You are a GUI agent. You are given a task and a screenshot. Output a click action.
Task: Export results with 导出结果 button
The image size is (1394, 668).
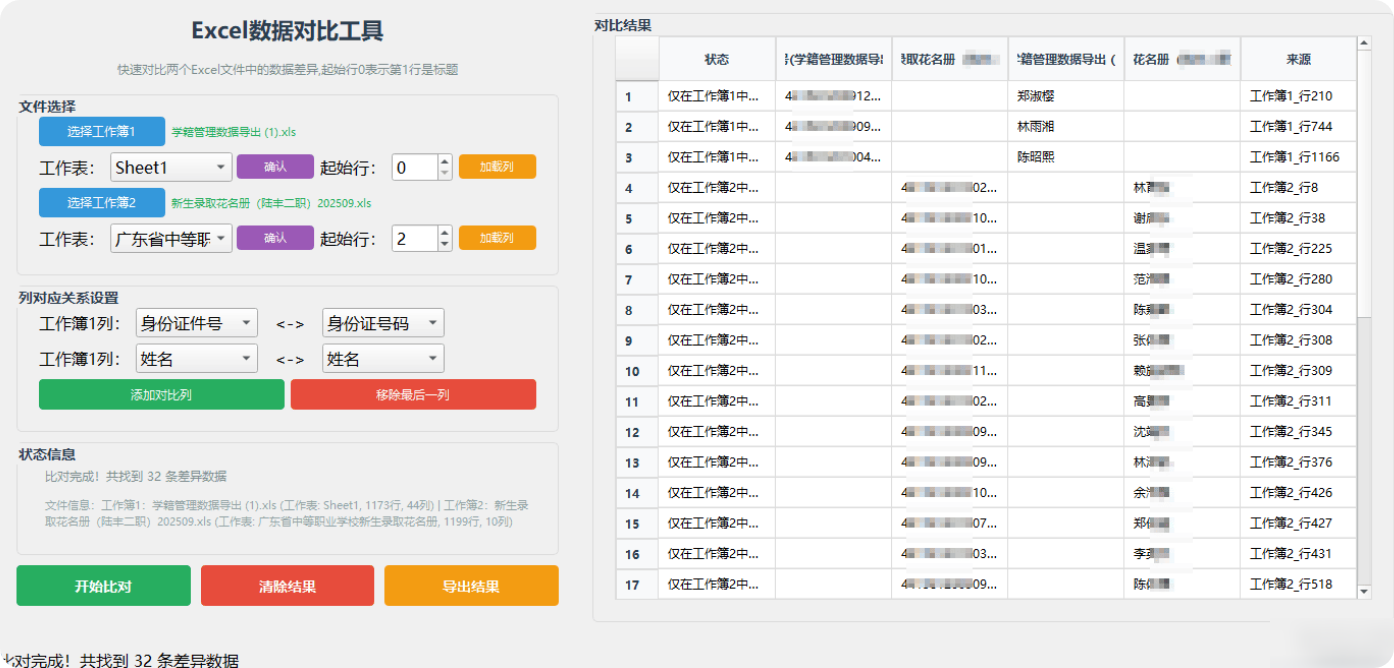point(471,586)
